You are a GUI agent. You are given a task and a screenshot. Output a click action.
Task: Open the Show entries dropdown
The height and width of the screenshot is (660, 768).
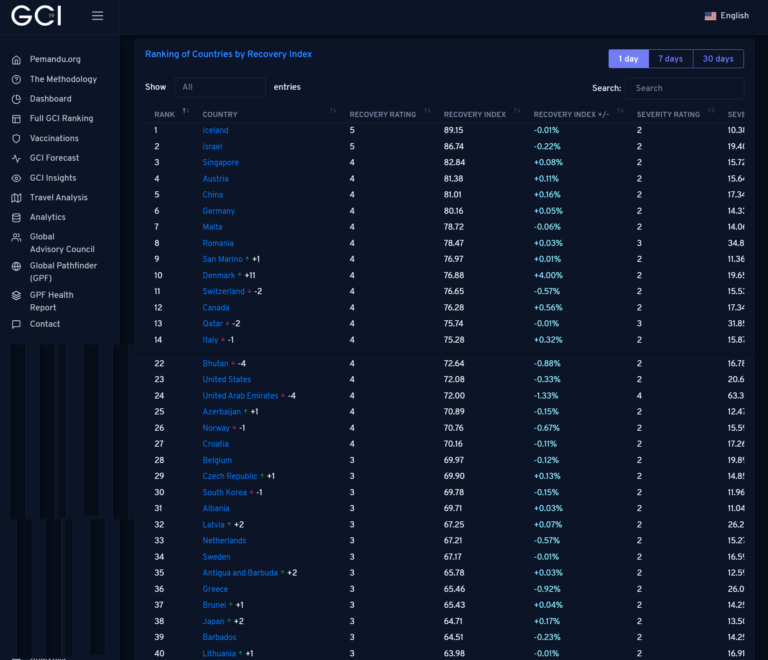pos(218,87)
